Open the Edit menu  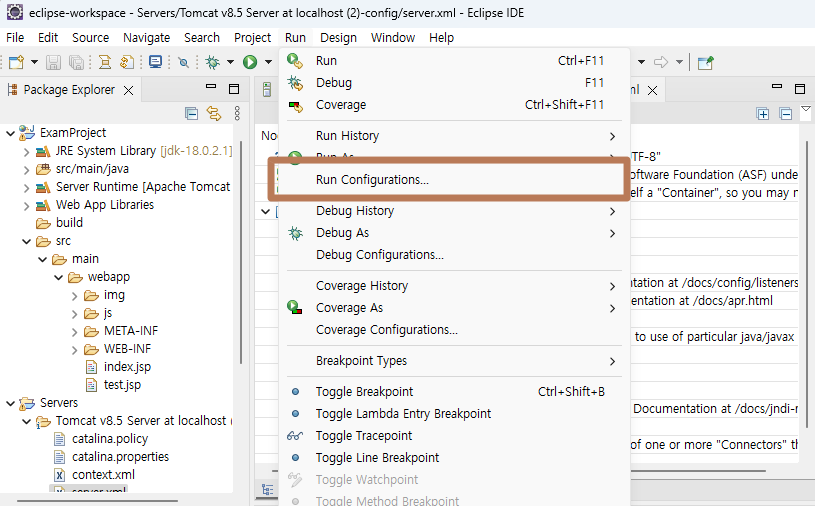point(48,37)
